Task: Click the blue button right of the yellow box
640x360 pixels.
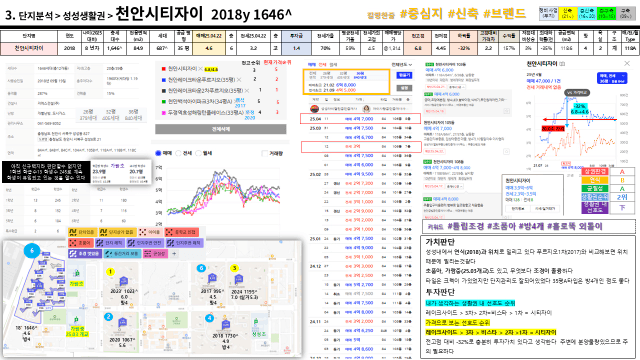Action: [404, 75]
